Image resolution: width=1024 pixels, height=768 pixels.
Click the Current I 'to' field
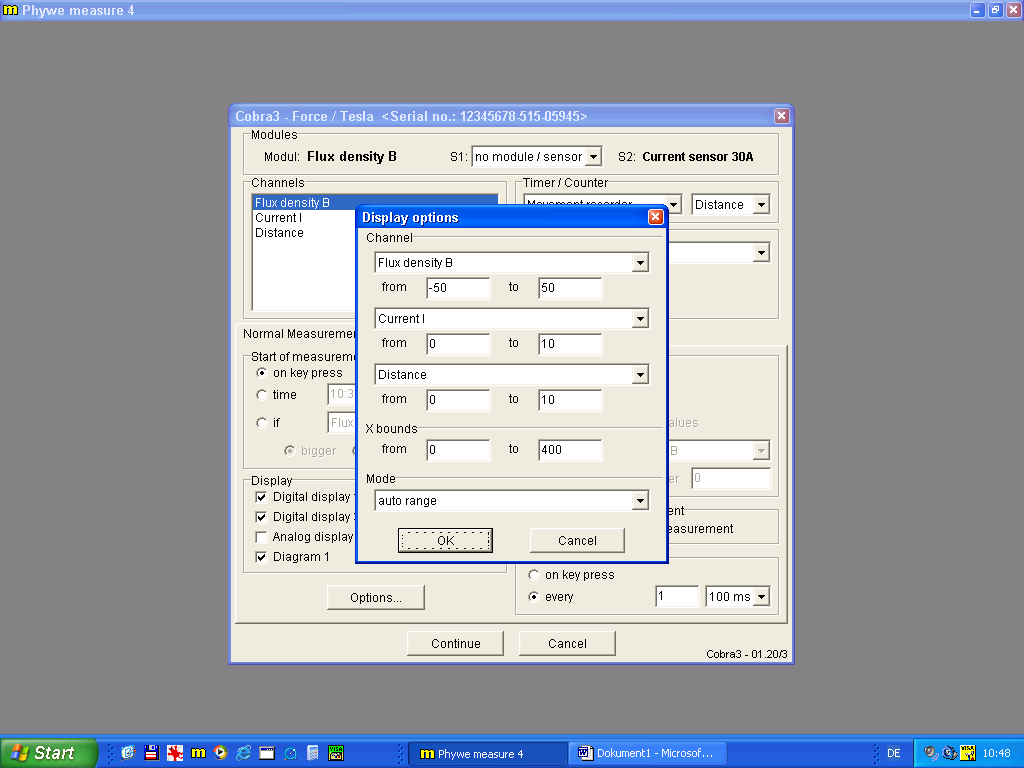(570, 344)
